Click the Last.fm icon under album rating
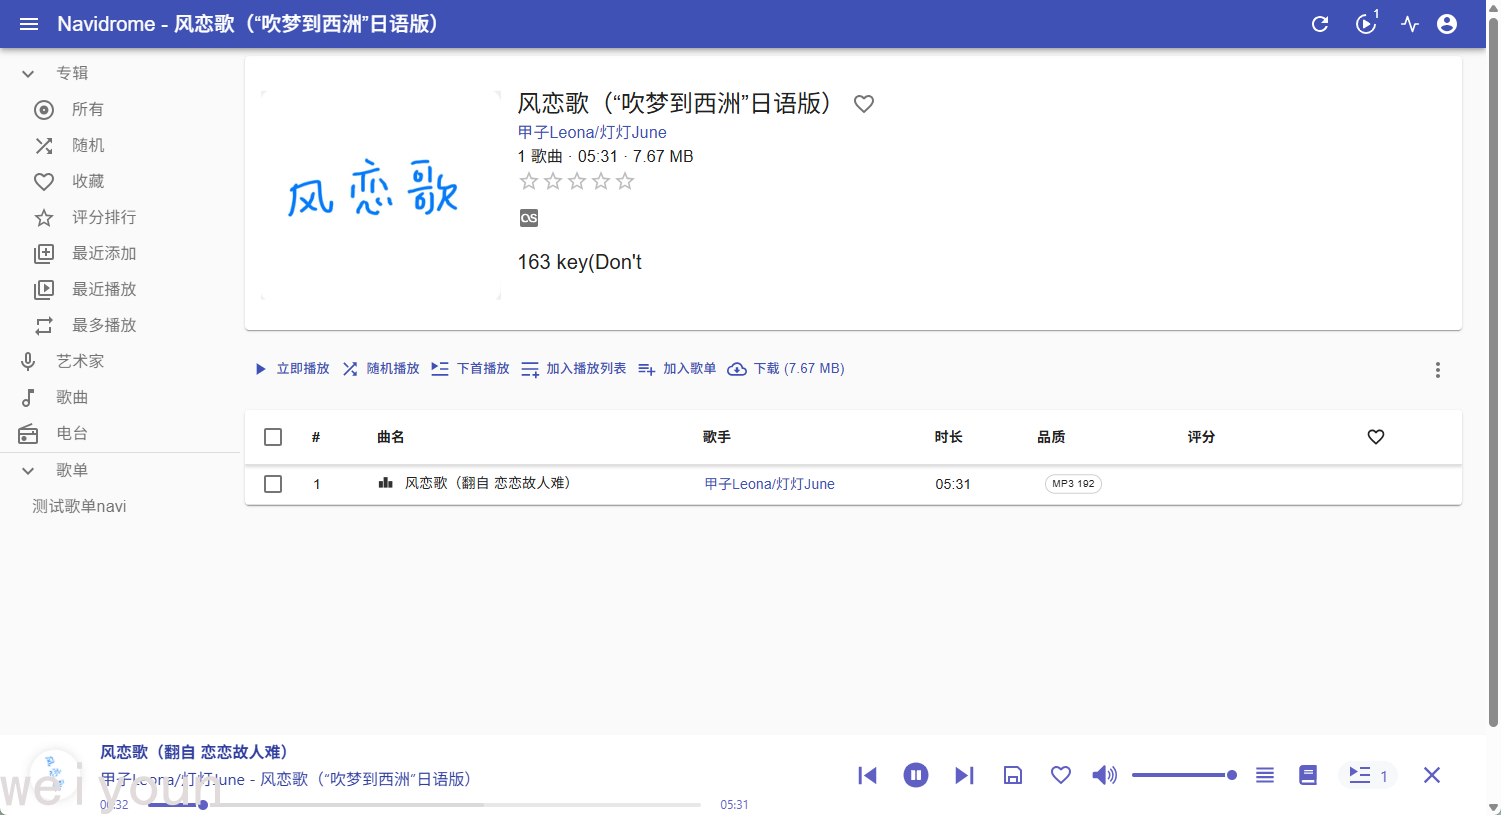The width and height of the screenshot is (1501, 815). (529, 218)
